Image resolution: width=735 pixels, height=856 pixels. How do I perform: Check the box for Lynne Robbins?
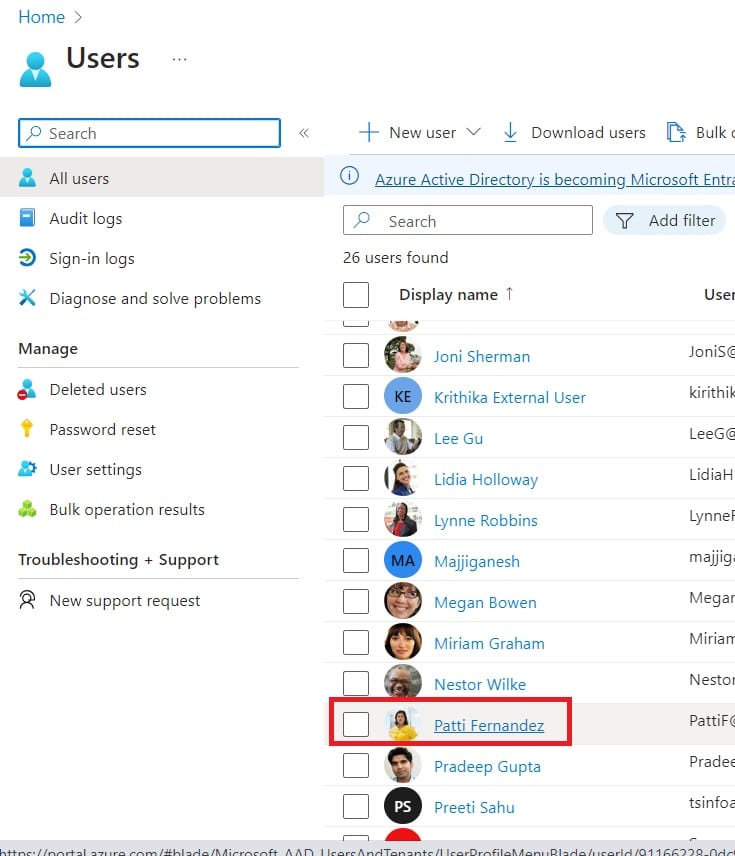[x=356, y=519]
